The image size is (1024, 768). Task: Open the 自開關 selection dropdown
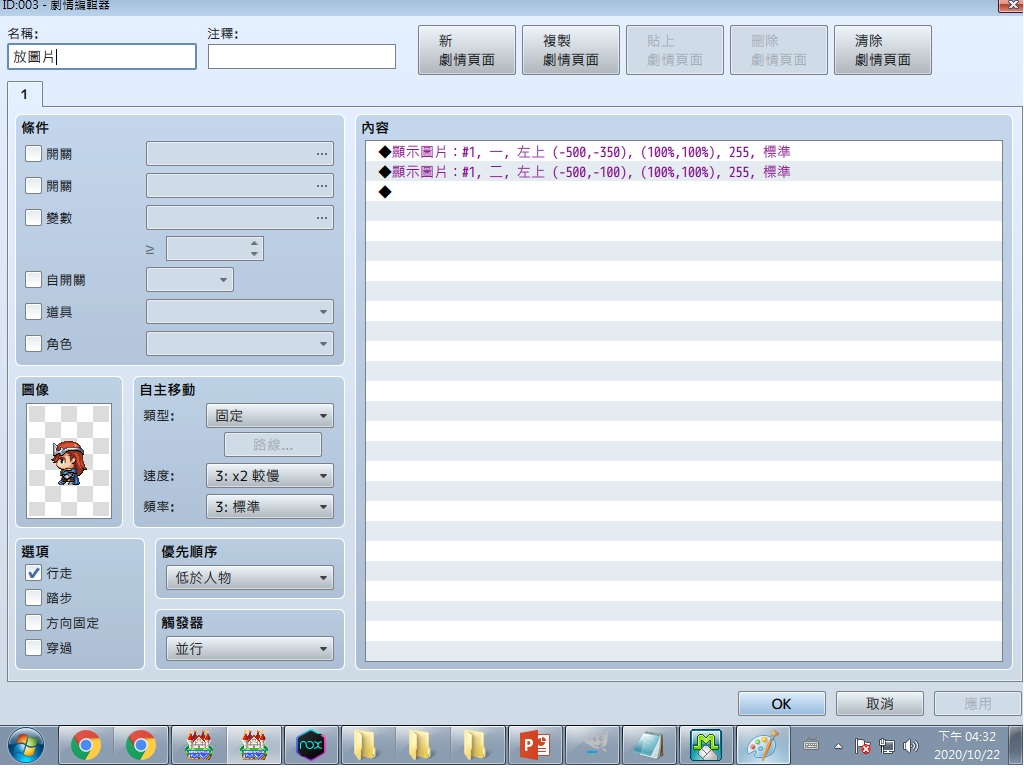point(190,280)
